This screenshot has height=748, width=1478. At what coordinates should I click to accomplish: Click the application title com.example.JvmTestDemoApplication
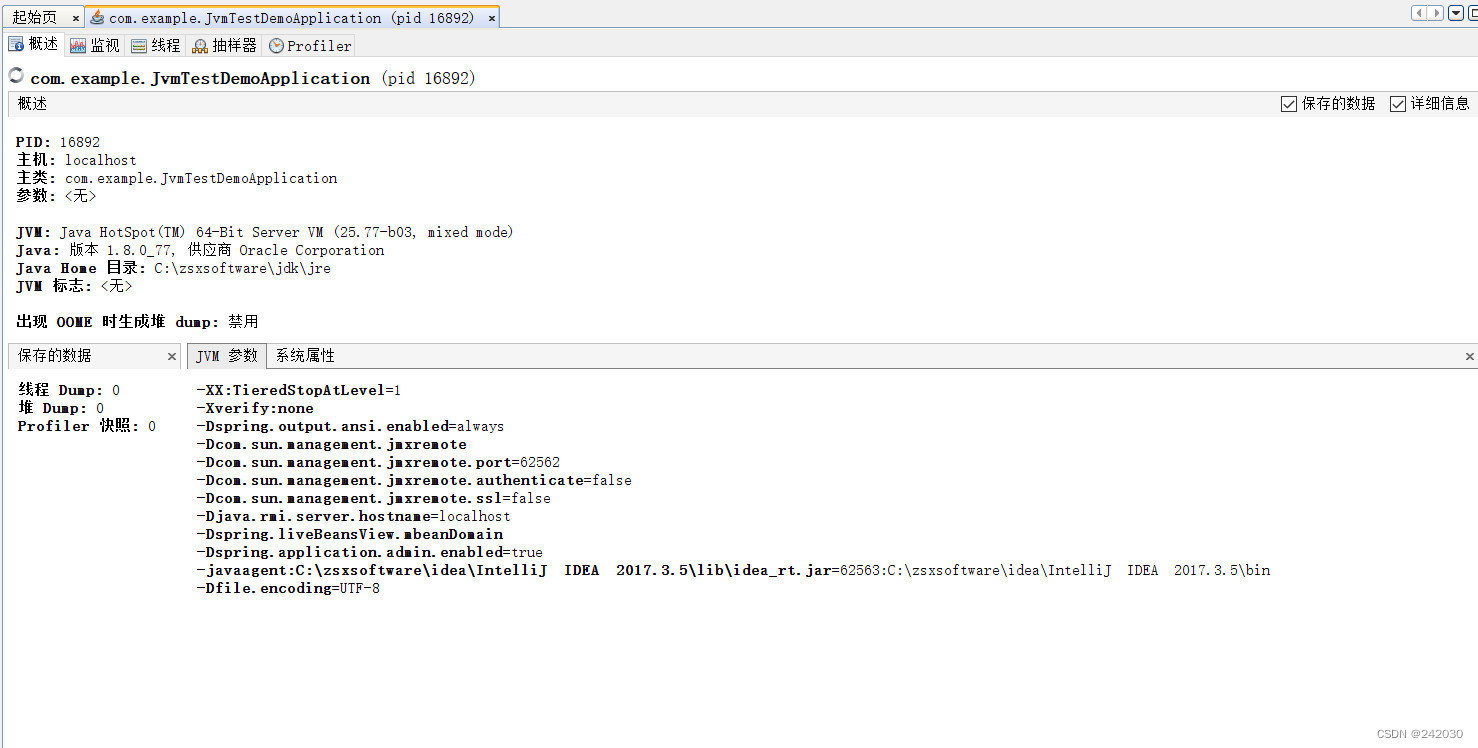[x=200, y=78]
